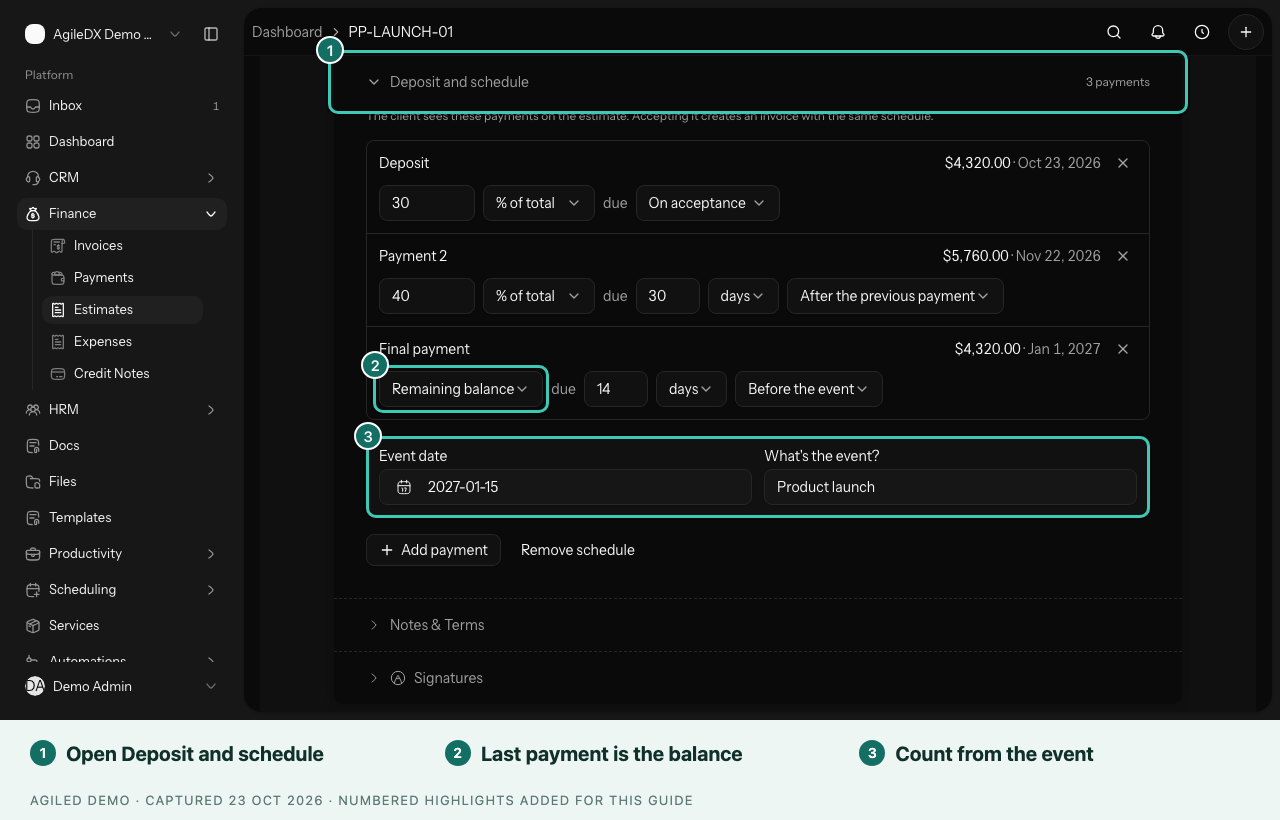This screenshot has width=1280, height=820.
Task: Open the Before the event dropdown
Action: pos(809,389)
